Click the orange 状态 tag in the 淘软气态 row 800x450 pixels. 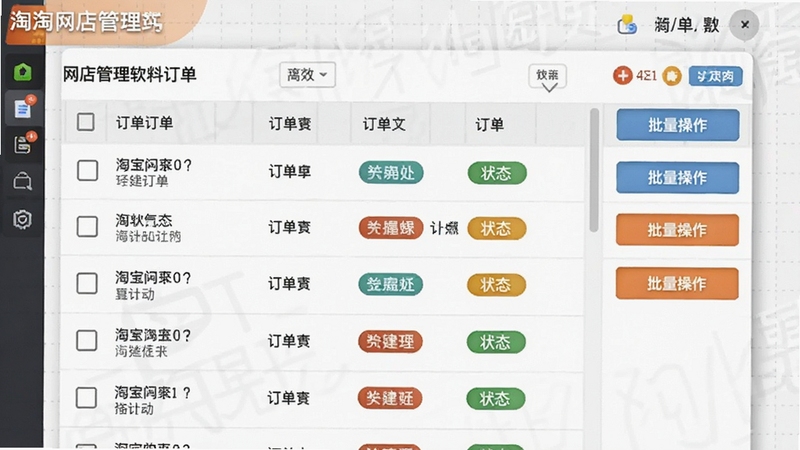[497, 228]
